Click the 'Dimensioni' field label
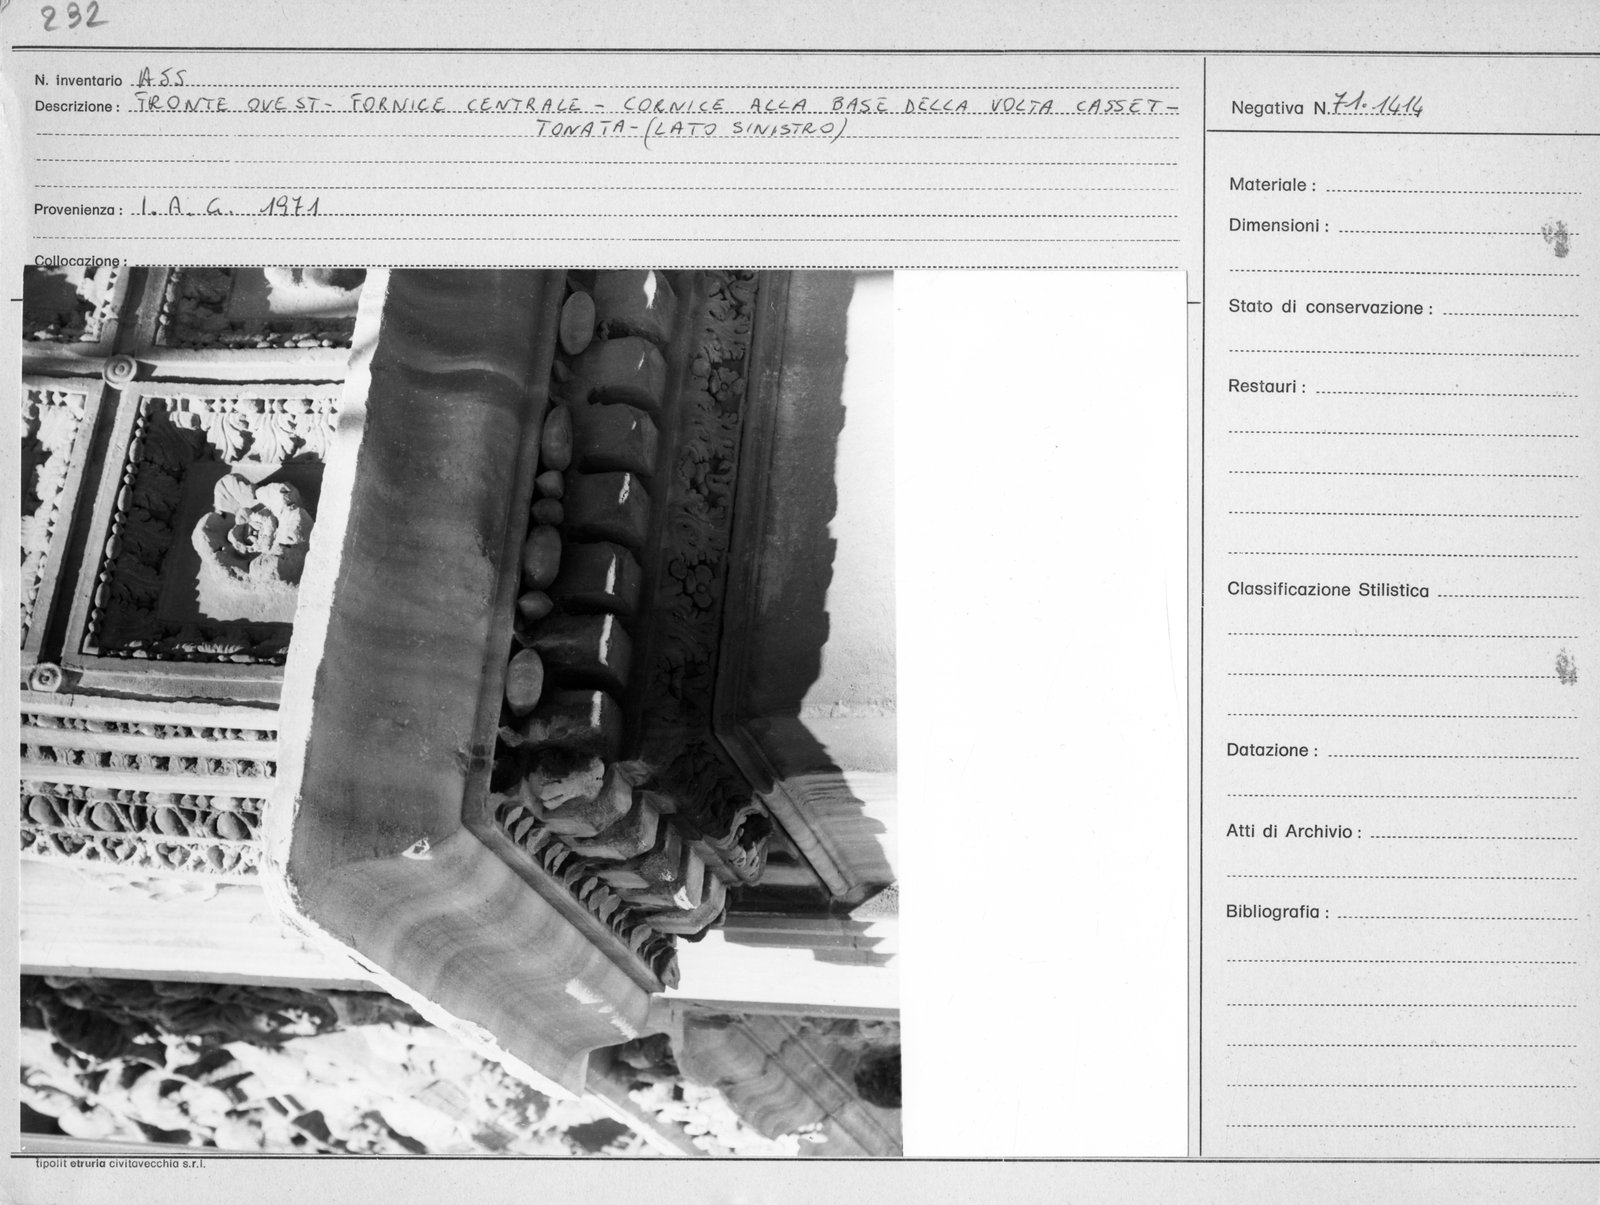The image size is (1600, 1205). click(x=1278, y=226)
